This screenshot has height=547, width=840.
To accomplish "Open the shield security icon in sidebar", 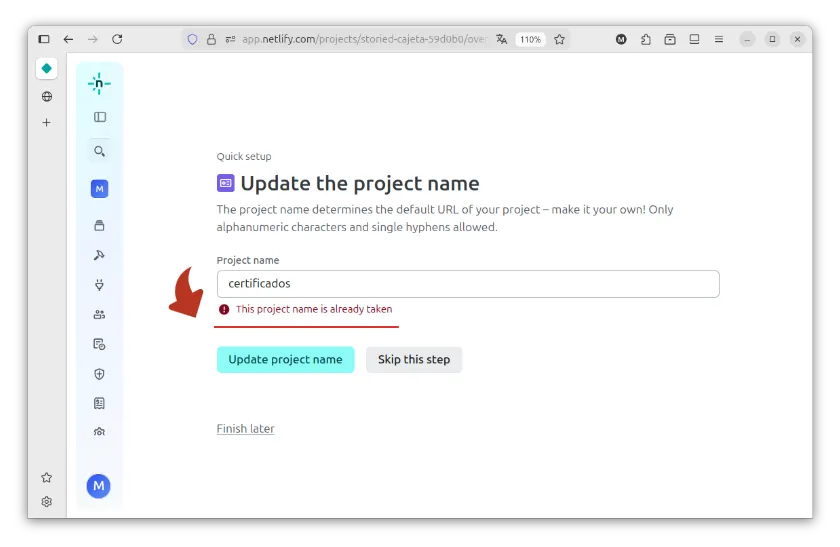I will [x=99, y=374].
